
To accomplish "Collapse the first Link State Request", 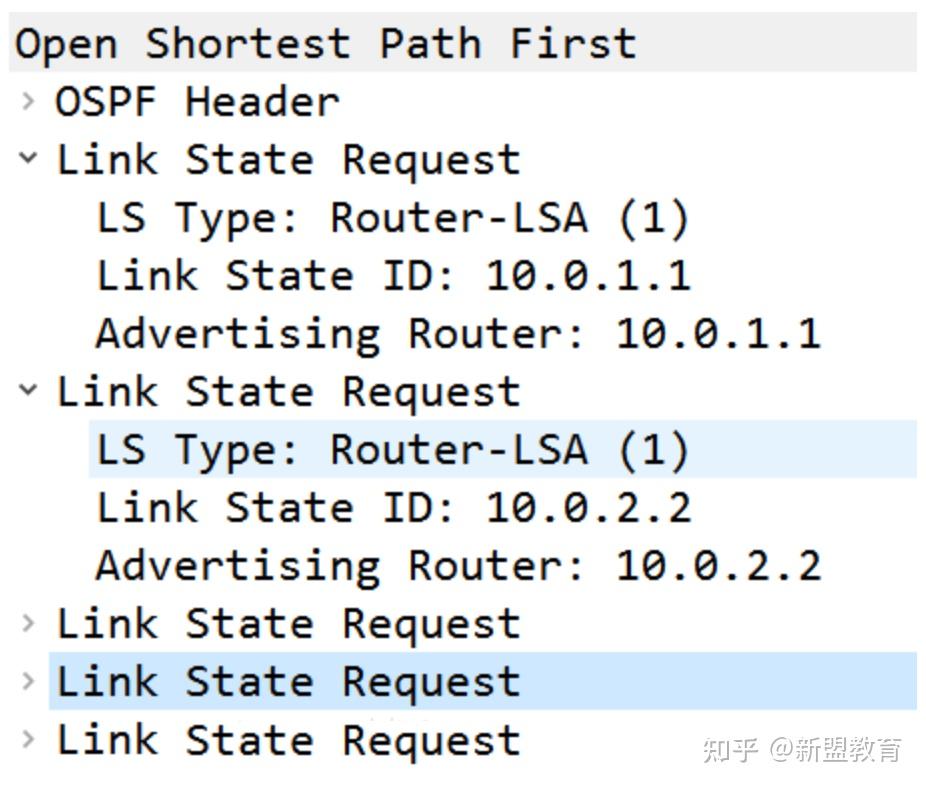I will click(27, 159).
